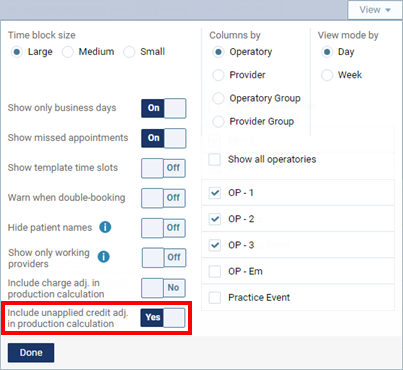Open the View dropdown menu
The height and width of the screenshot is (370, 403).
[x=375, y=10]
